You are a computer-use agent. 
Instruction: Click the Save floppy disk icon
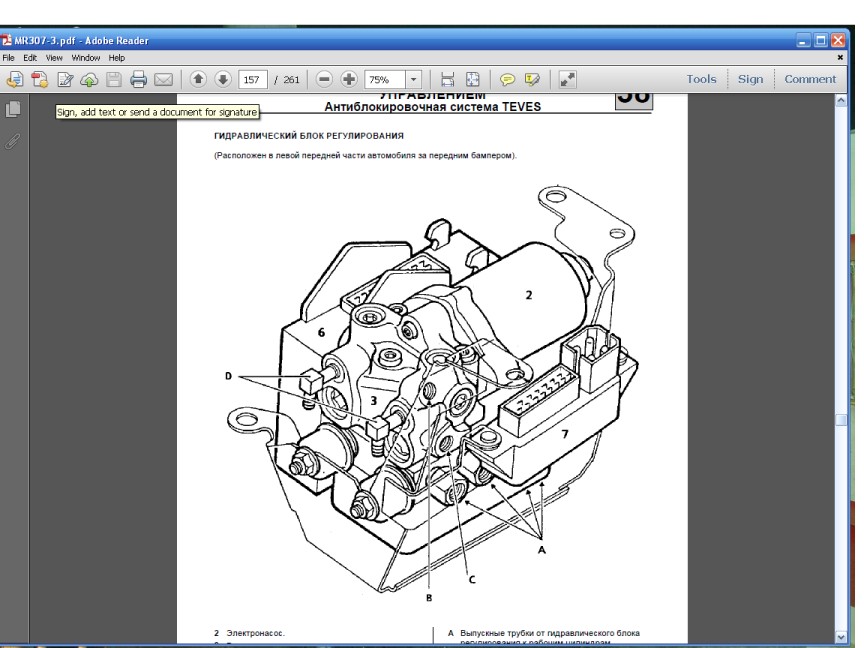(x=114, y=80)
